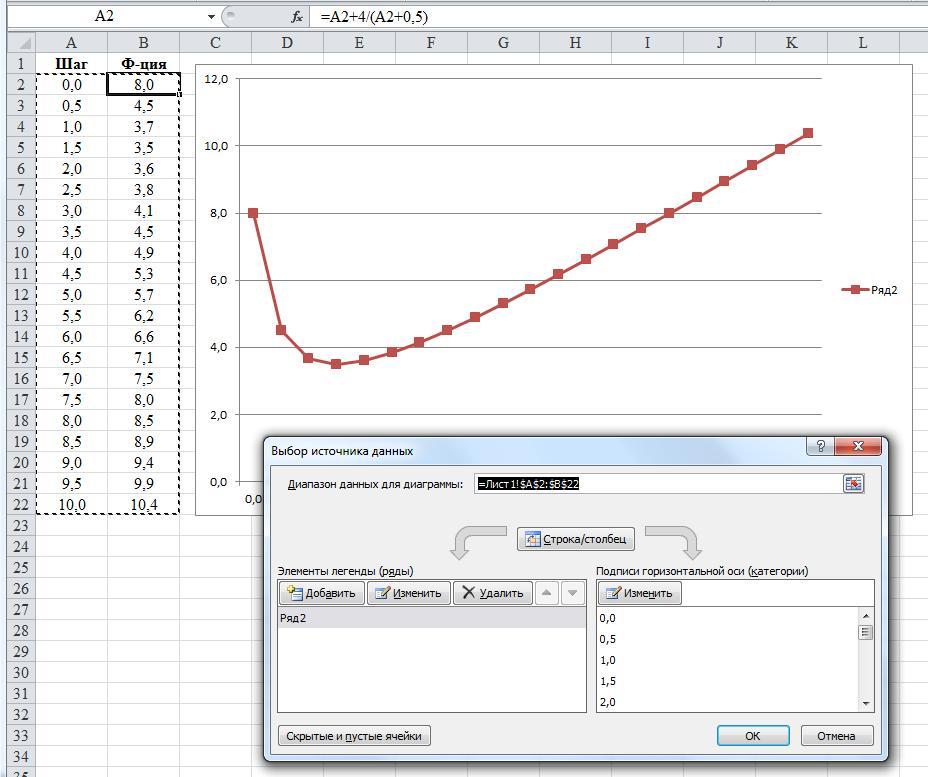Click the fx insert function icon

point(297,17)
